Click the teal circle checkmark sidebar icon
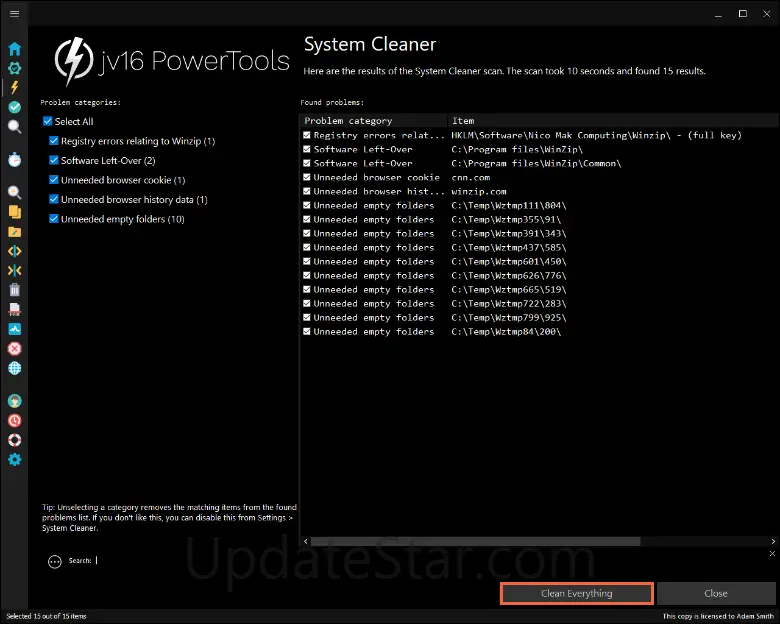This screenshot has height=624, width=780. tap(14, 107)
